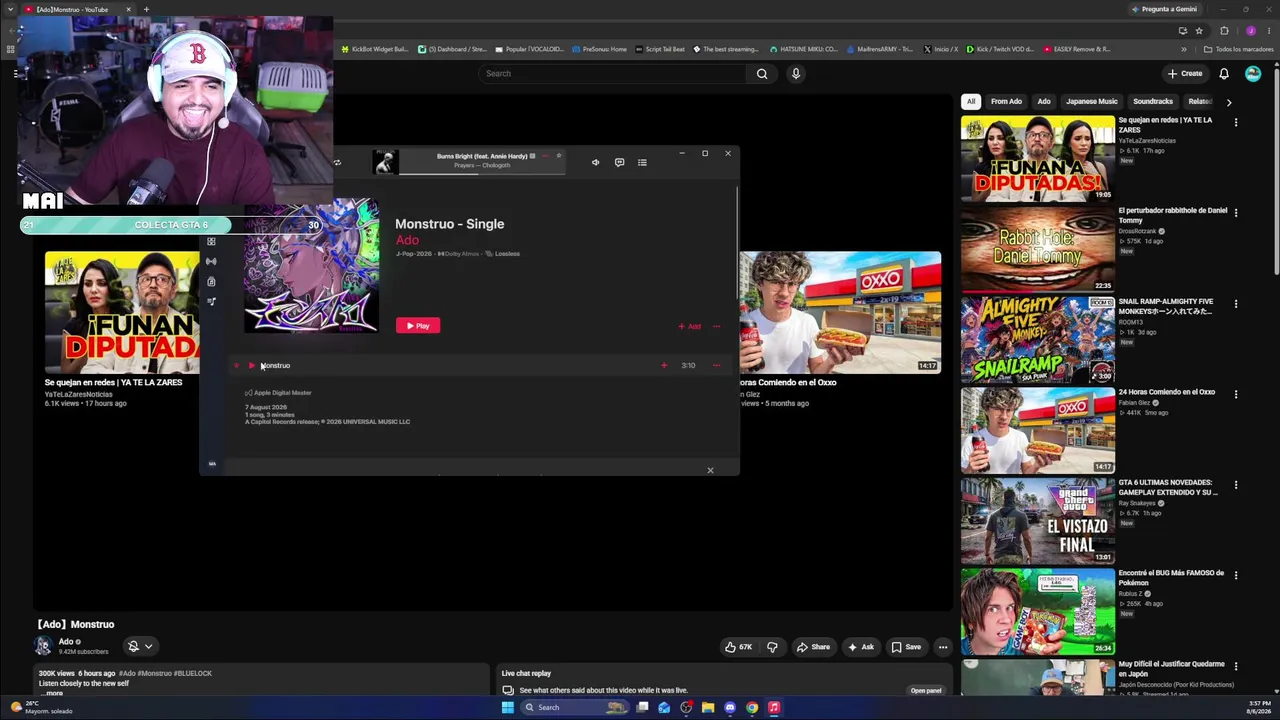This screenshot has height=720, width=1280.
Task: Open YouTube notifications bell
Action: coord(1224,73)
